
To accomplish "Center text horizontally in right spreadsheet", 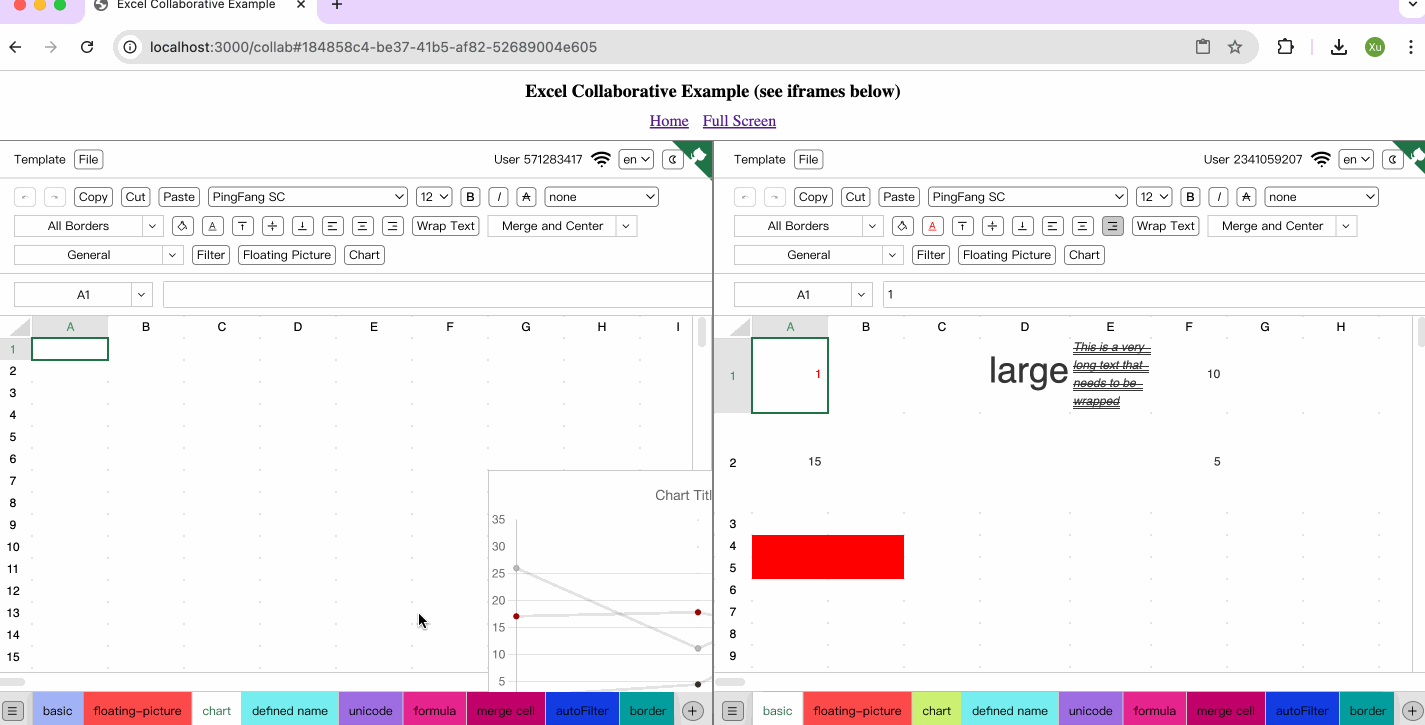I will tap(1083, 226).
